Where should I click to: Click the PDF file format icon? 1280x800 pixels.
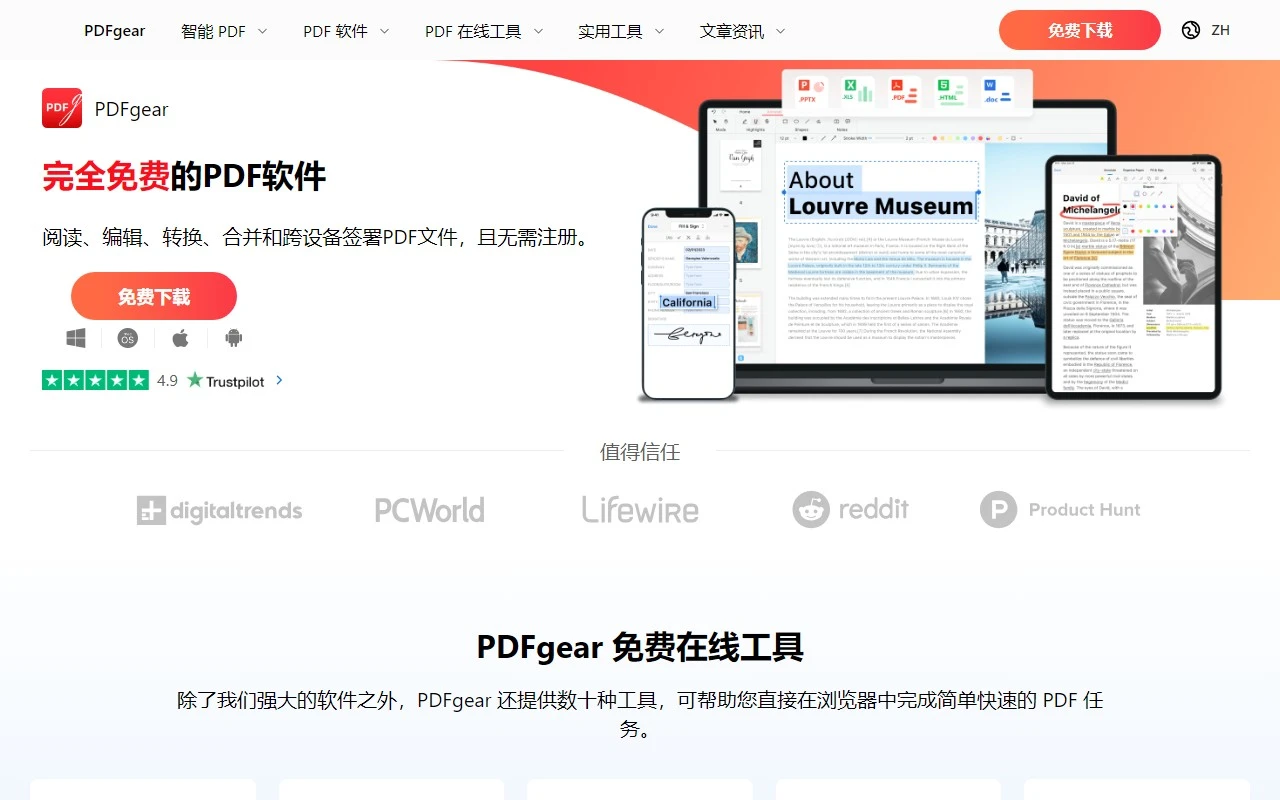pyautogui.click(x=904, y=92)
